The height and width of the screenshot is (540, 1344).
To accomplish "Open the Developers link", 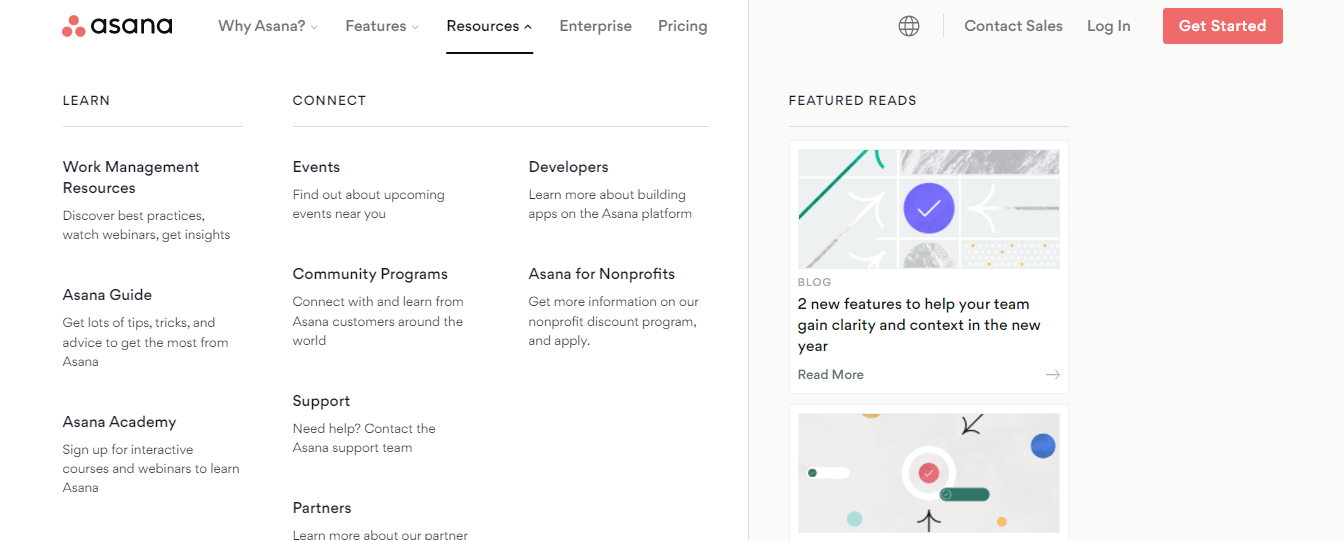I will [568, 167].
